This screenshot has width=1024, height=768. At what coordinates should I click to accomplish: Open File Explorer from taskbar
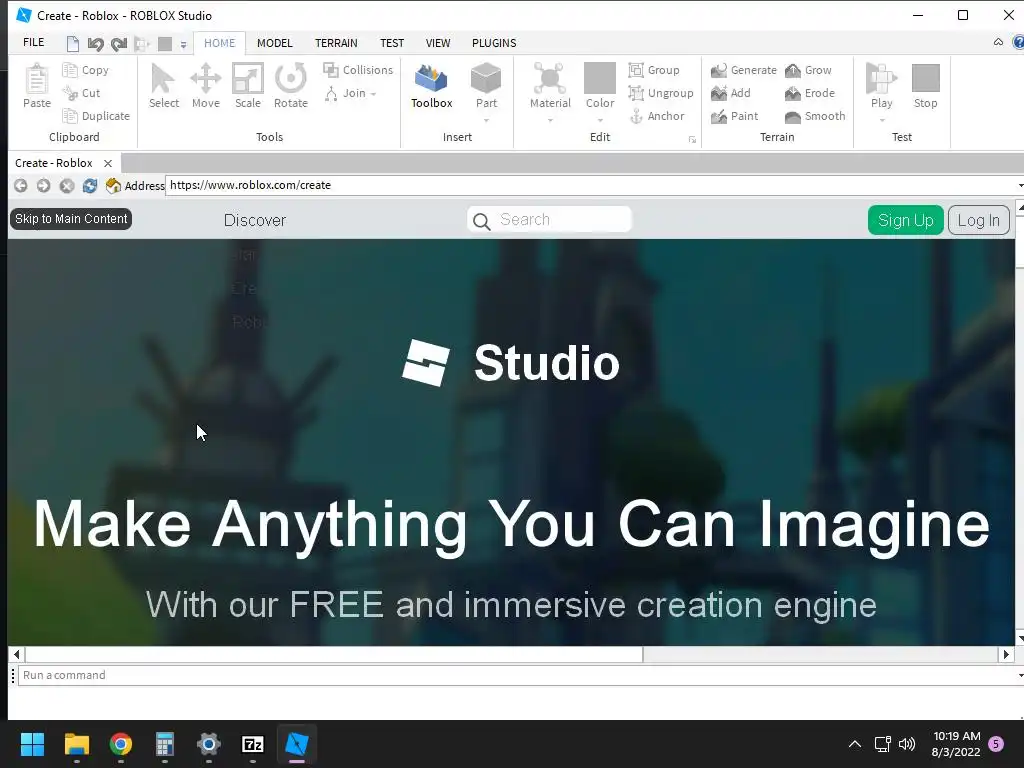click(76, 744)
